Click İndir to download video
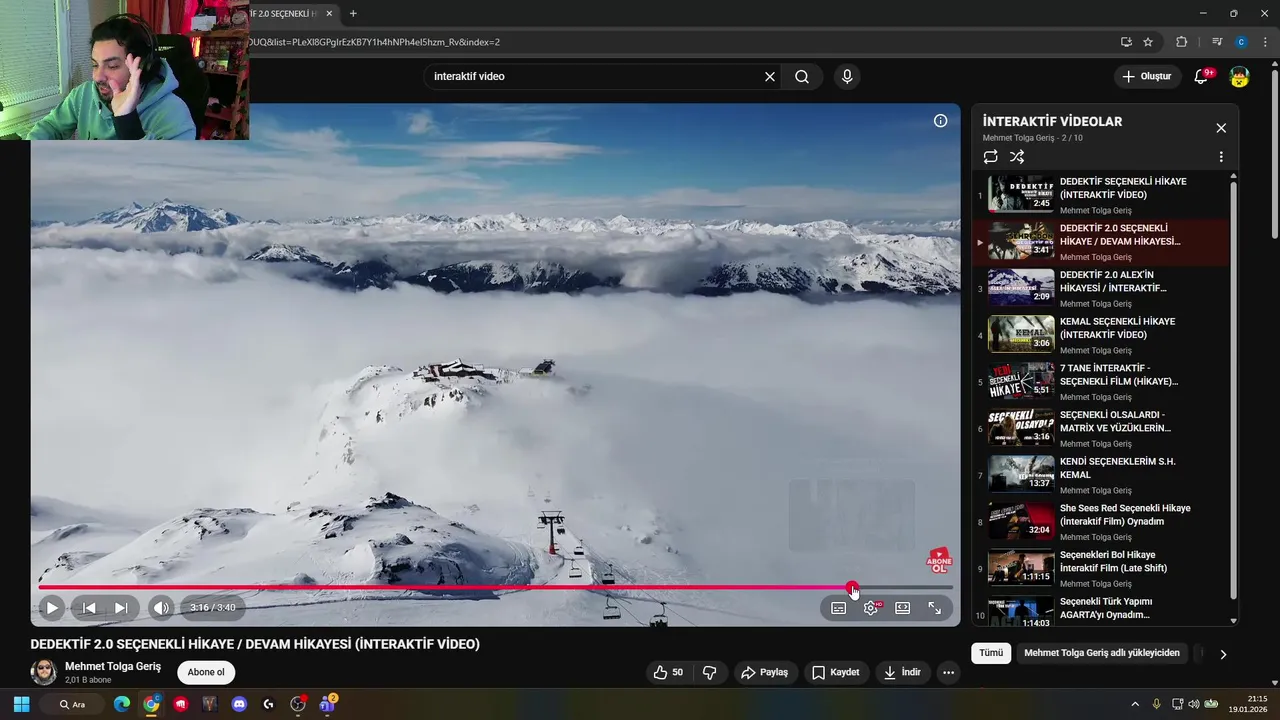 [902, 672]
